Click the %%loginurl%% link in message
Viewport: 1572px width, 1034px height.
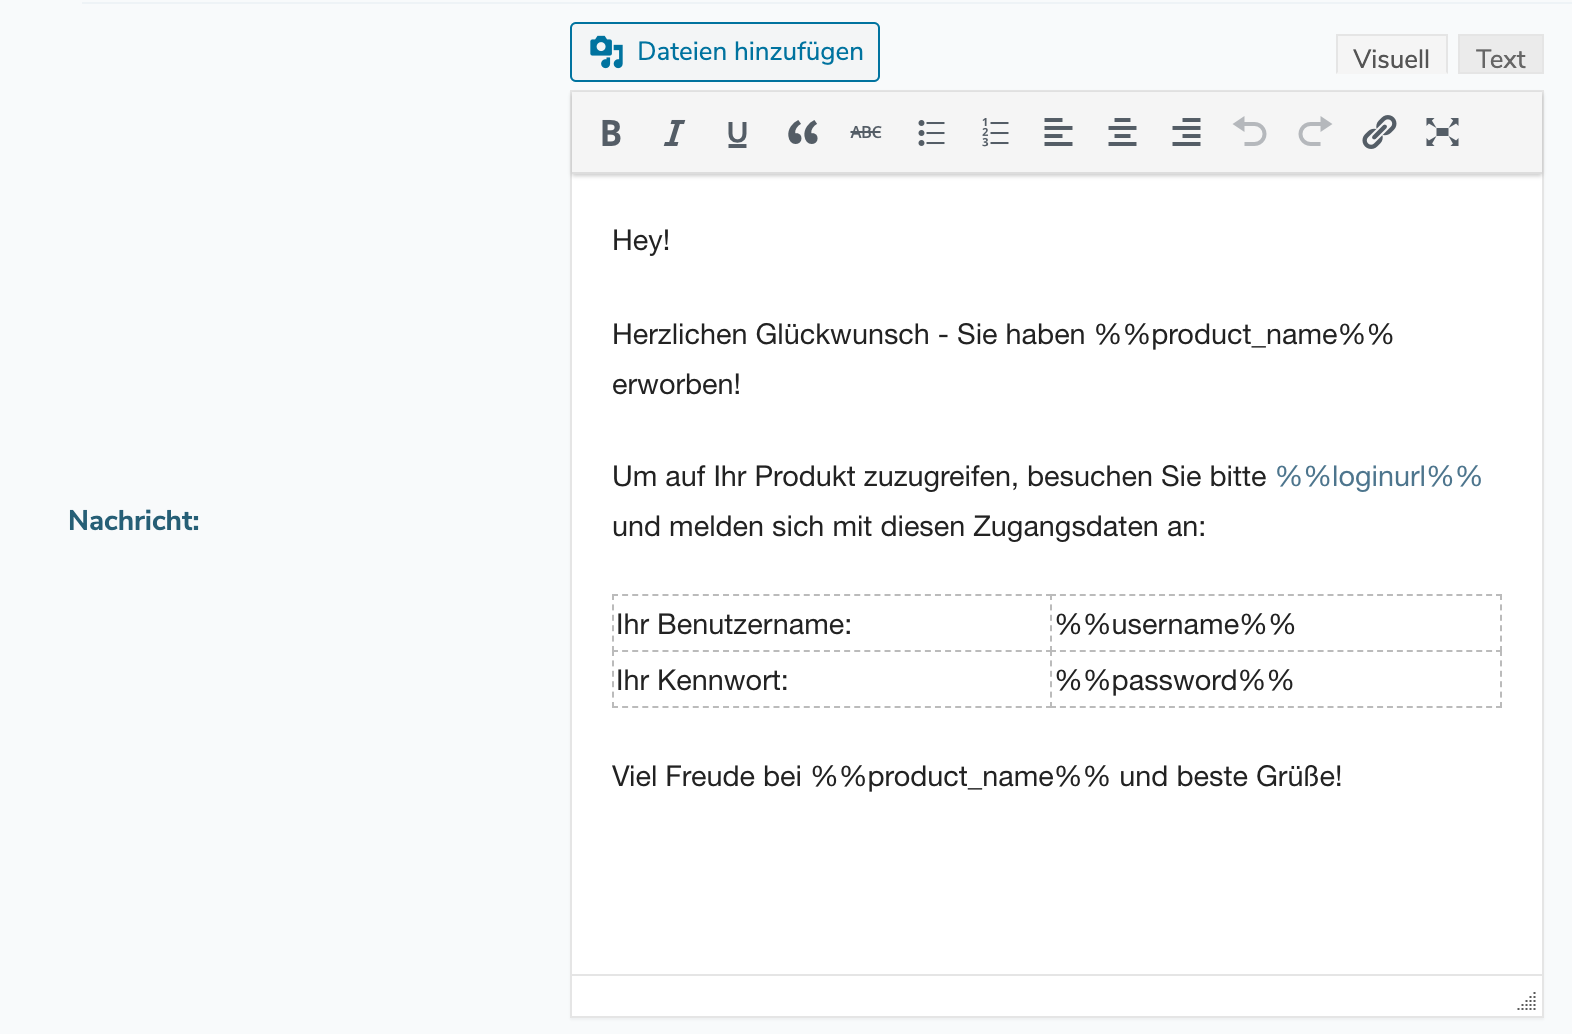click(1378, 477)
